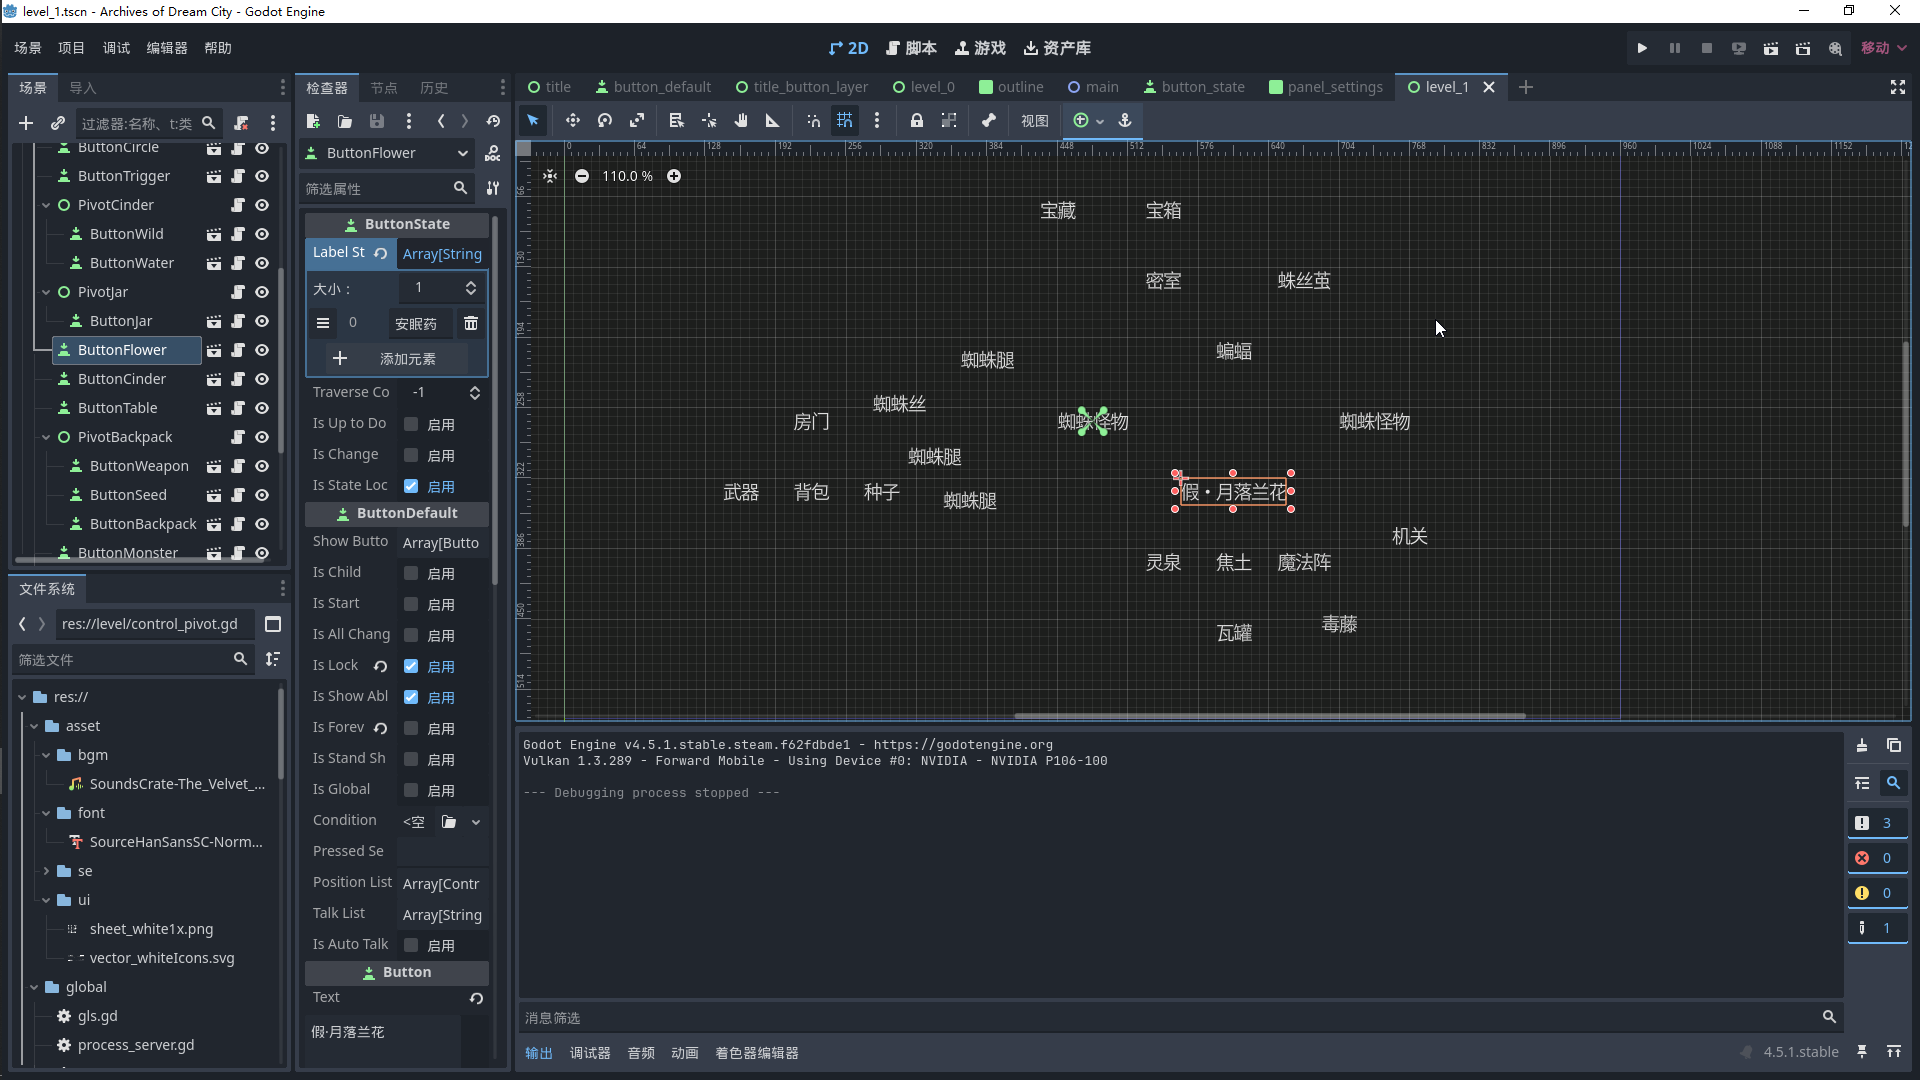Zoom out the viewport with minus icon
This screenshot has width=1920, height=1080.
coord(582,176)
